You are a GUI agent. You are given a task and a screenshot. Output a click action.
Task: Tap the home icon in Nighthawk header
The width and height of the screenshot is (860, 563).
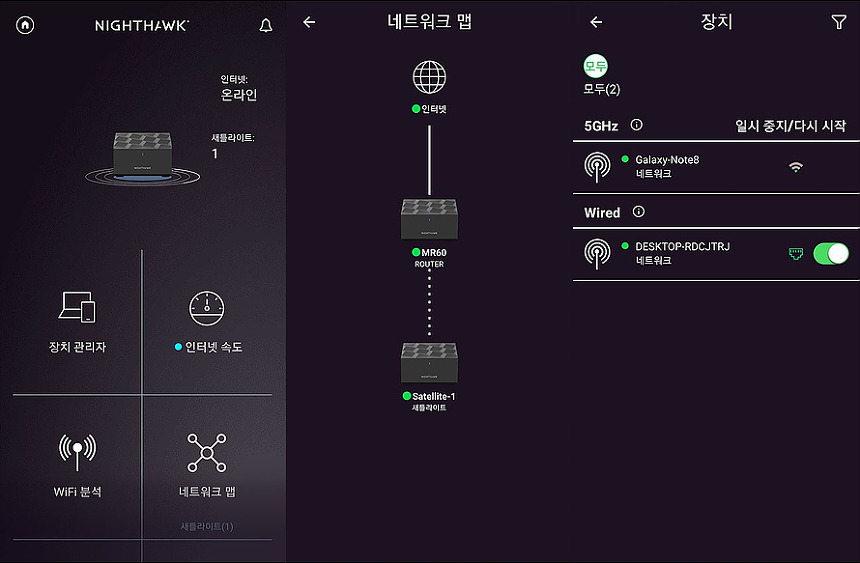[25, 25]
